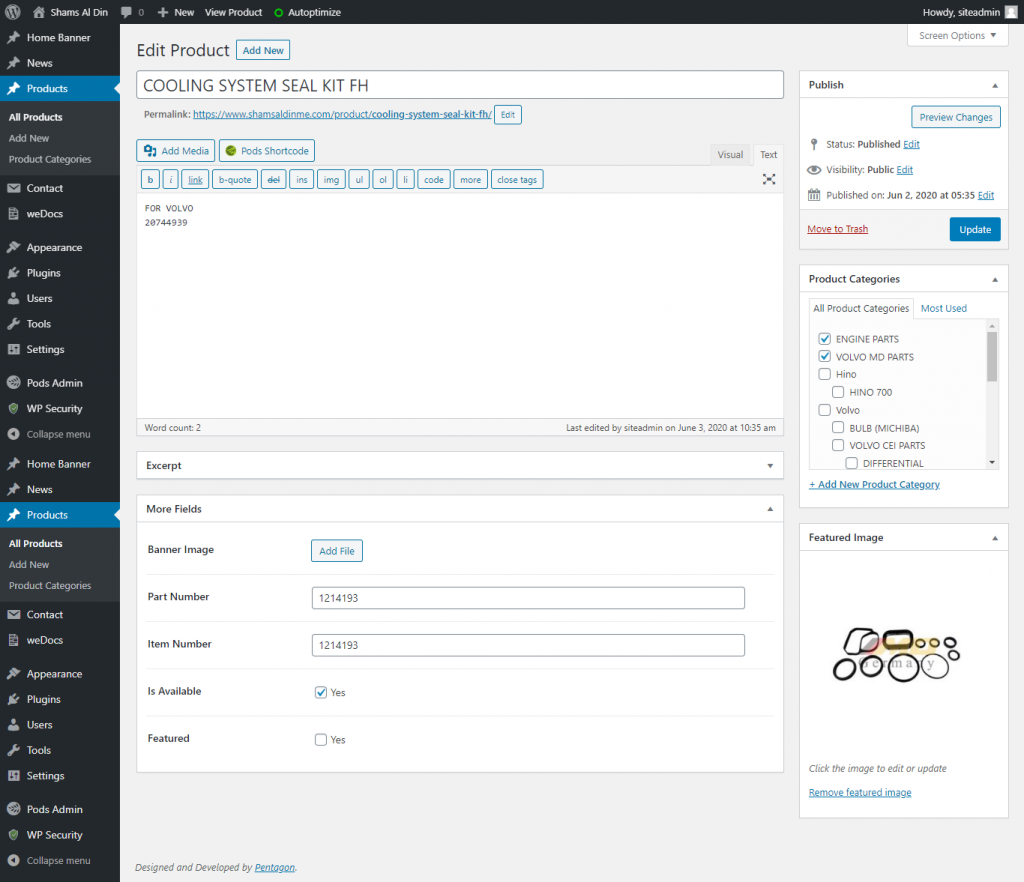This screenshot has height=882, width=1024.
Task: Select the Text editor tab
Action: (768, 155)
